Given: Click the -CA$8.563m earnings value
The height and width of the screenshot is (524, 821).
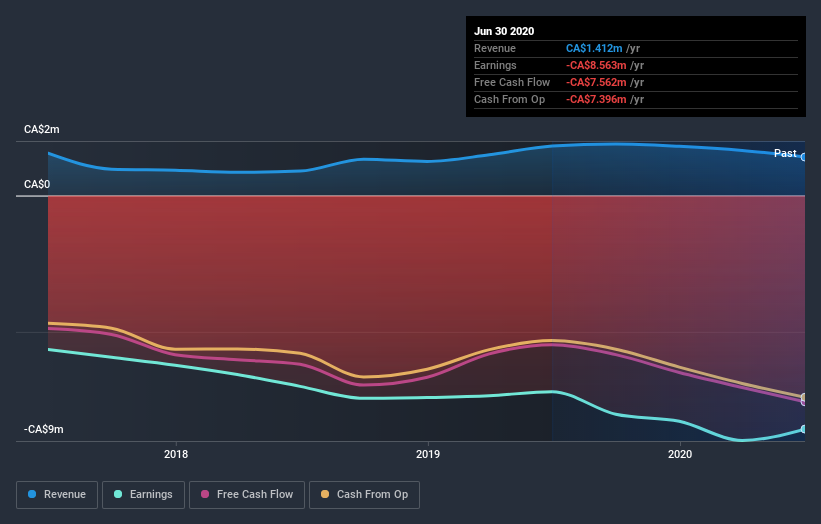Looking at the screenshot, I should (x=596, y=65).
